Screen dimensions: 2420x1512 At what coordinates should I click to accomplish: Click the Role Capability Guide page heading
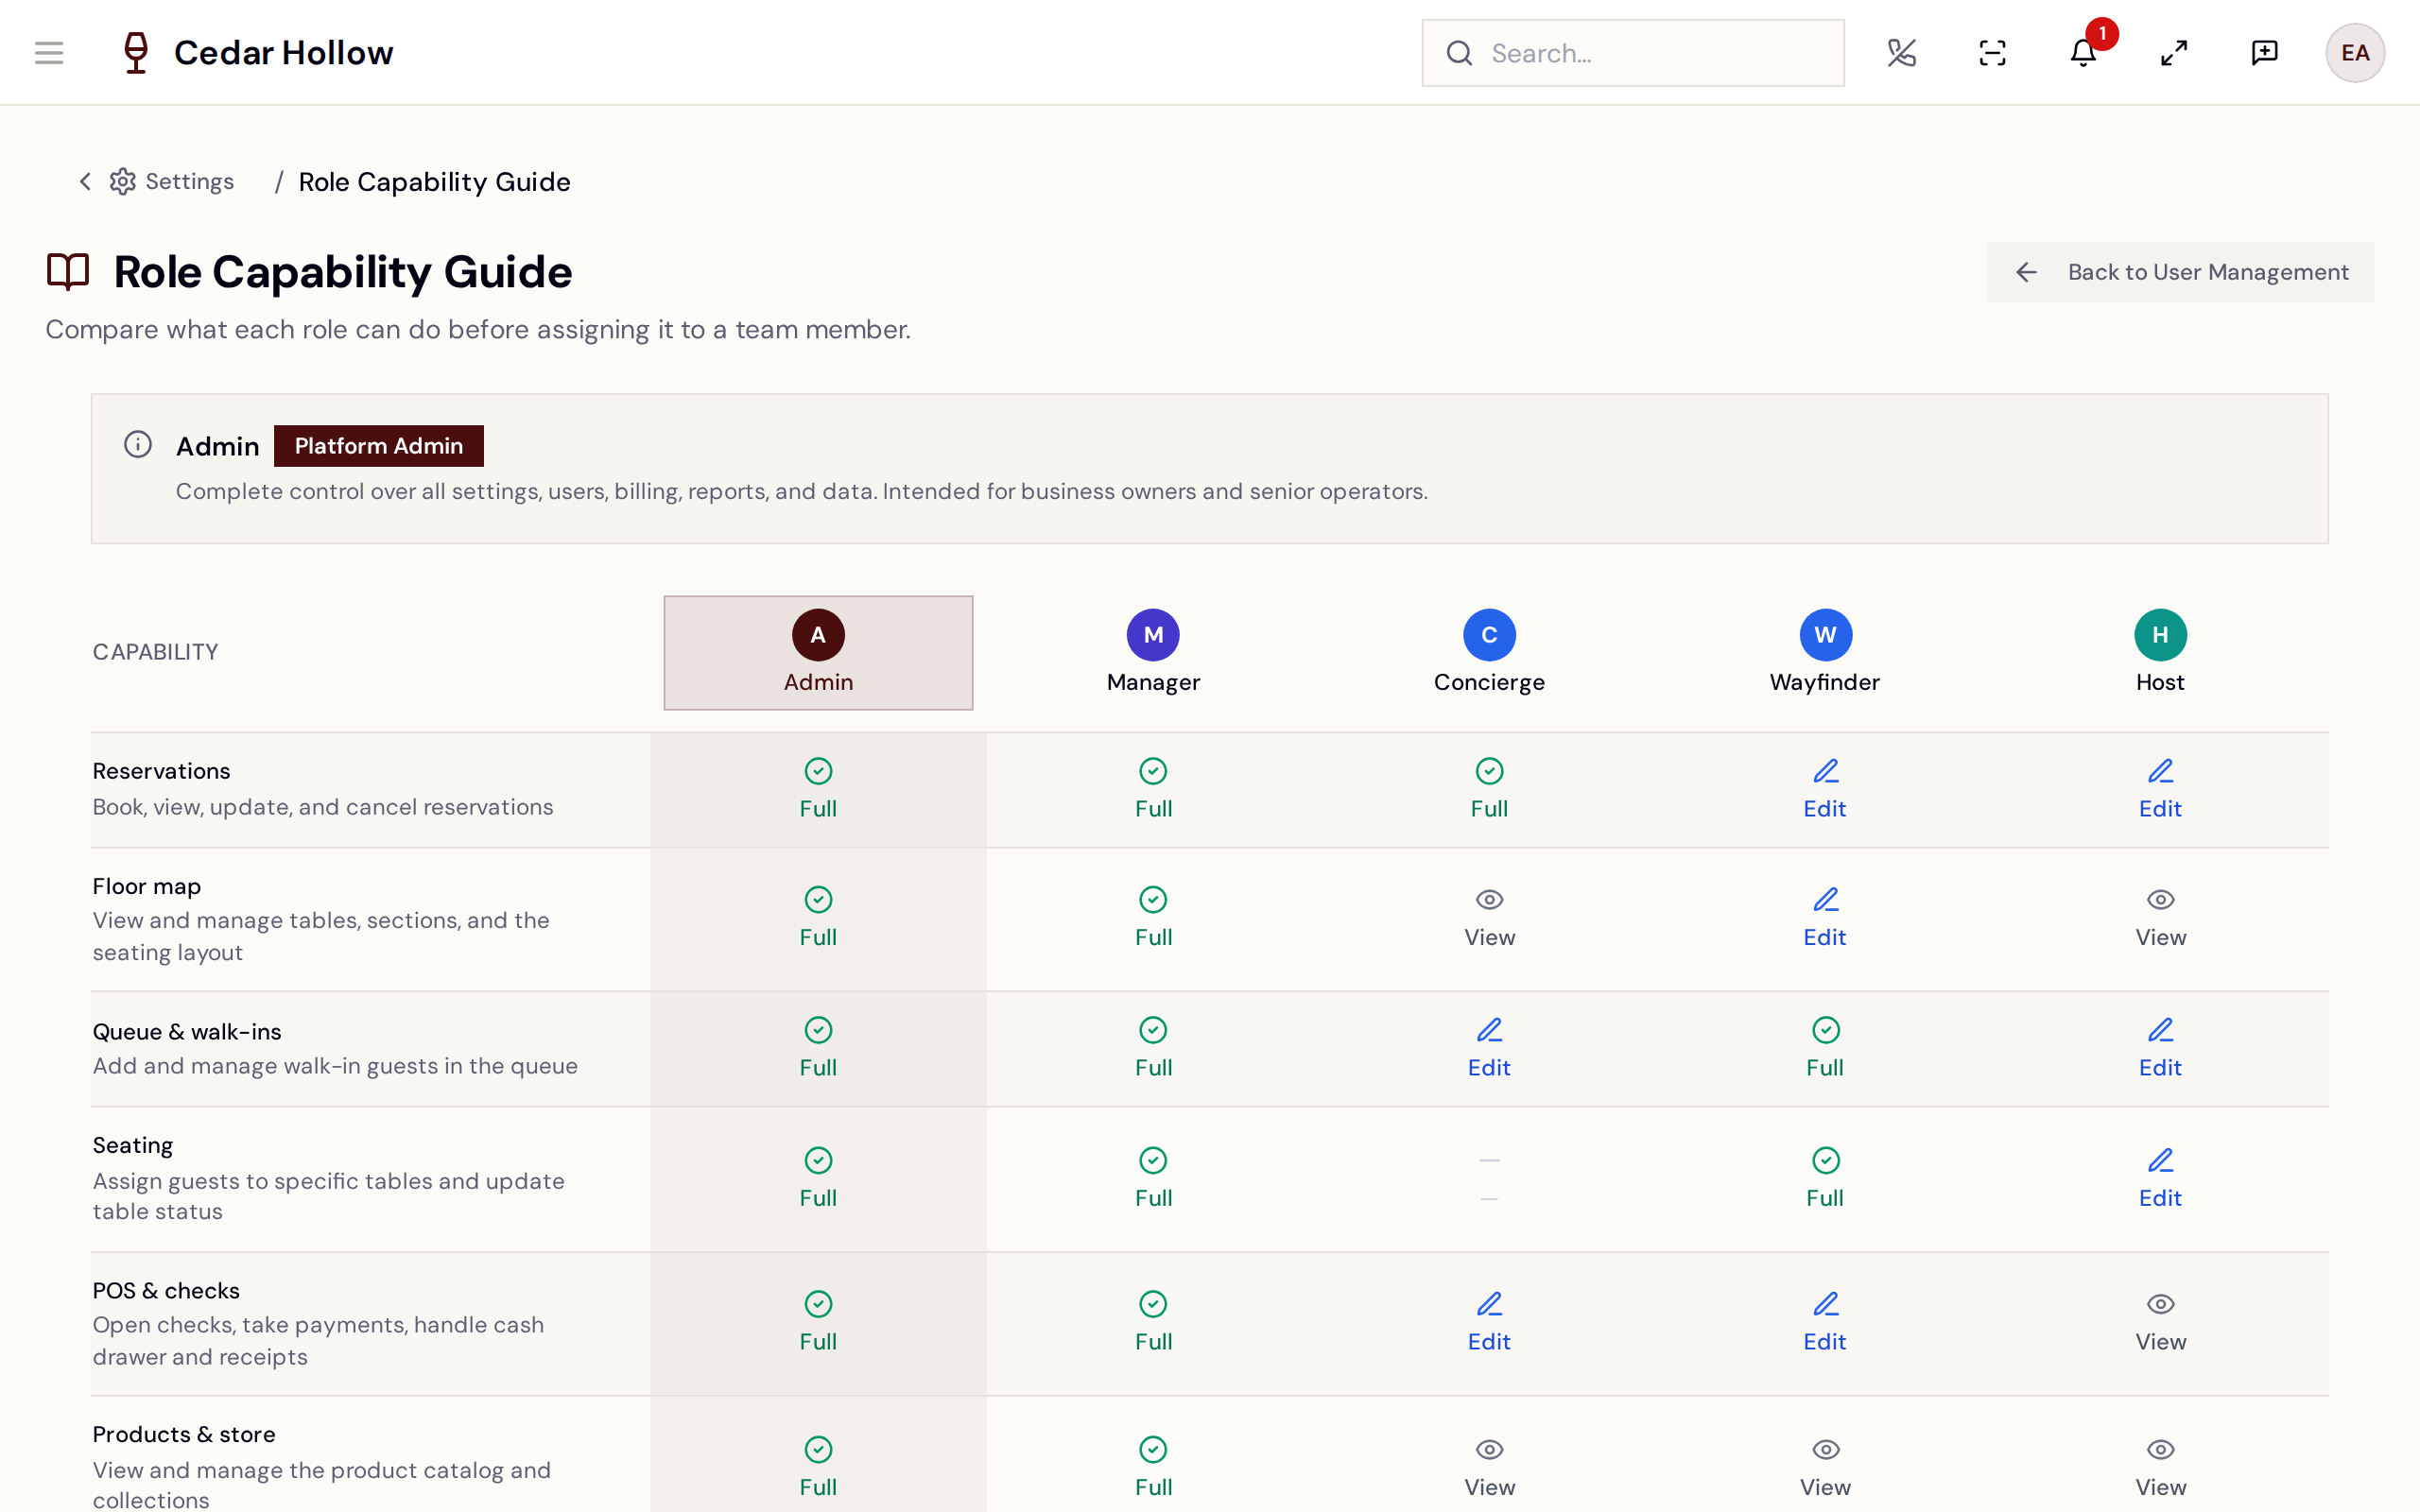pyautogui.click(x=343, y=272)
